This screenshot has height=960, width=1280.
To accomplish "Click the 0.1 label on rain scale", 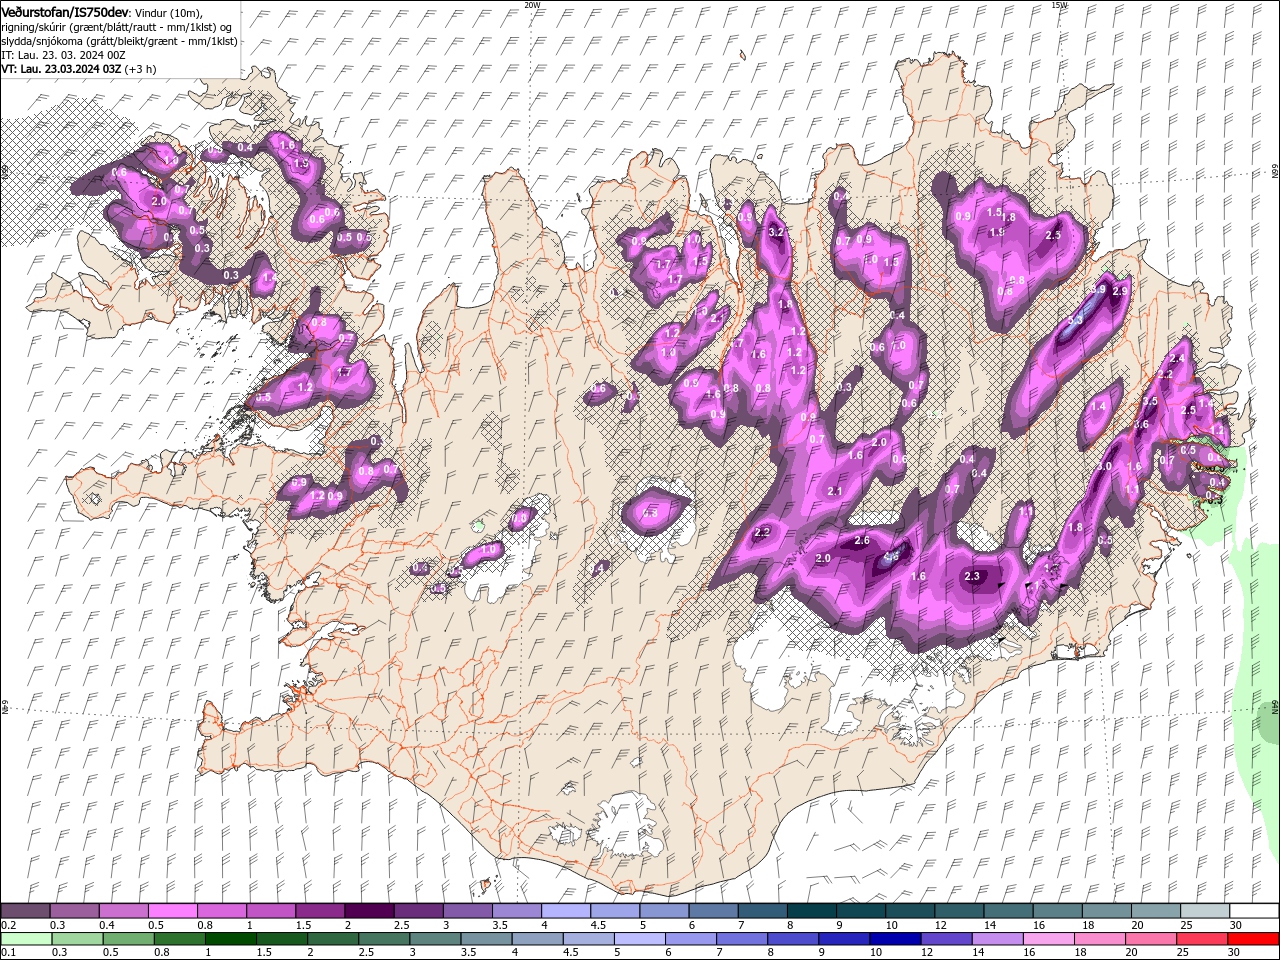I will coord(8,953).
